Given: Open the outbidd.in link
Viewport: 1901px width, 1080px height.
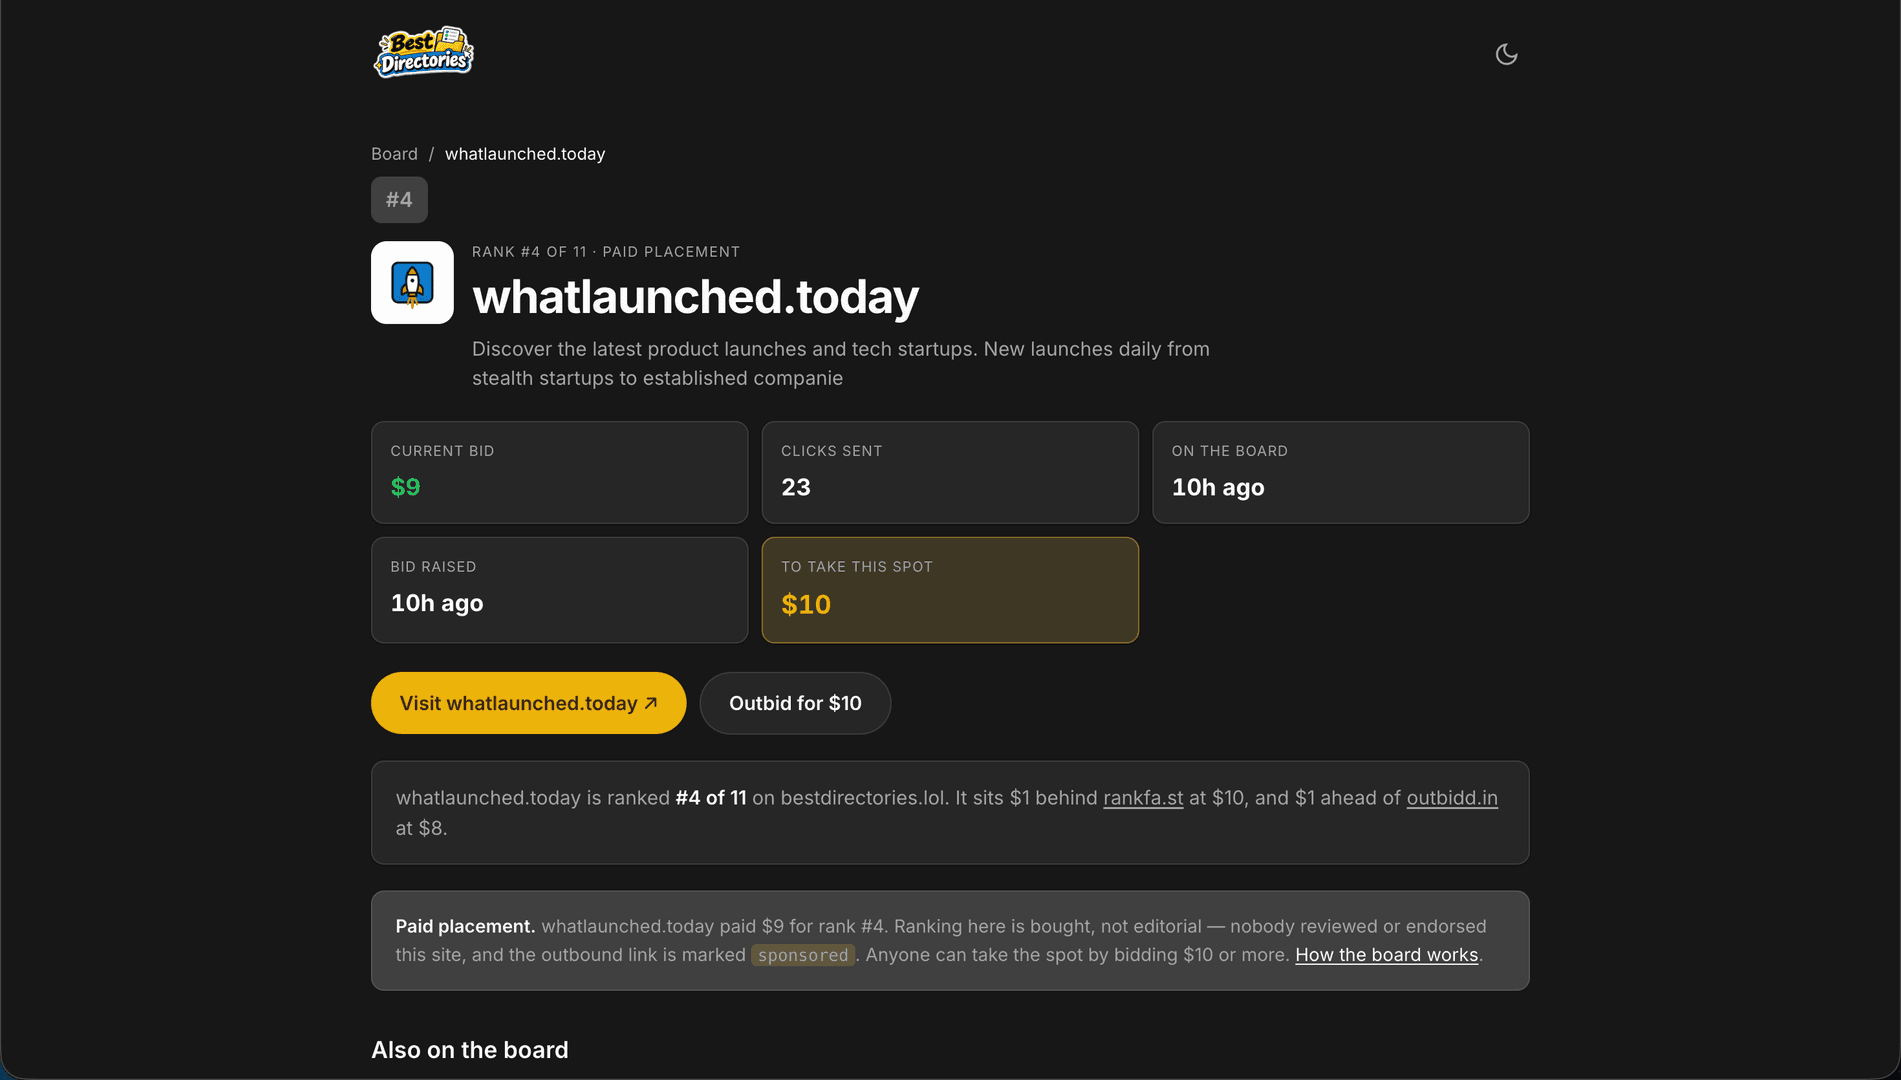Looking at the screenshot, I should tap(1452, 798).
